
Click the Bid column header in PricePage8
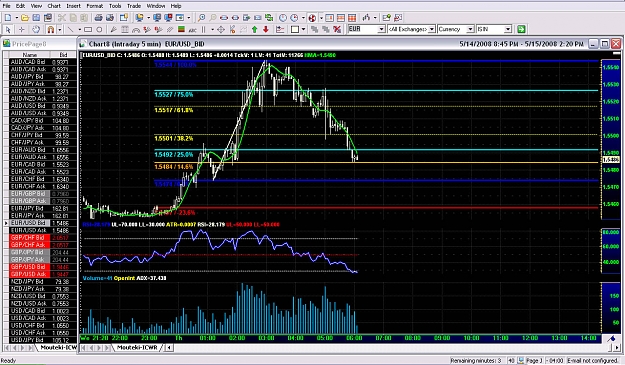pos(63,55)
